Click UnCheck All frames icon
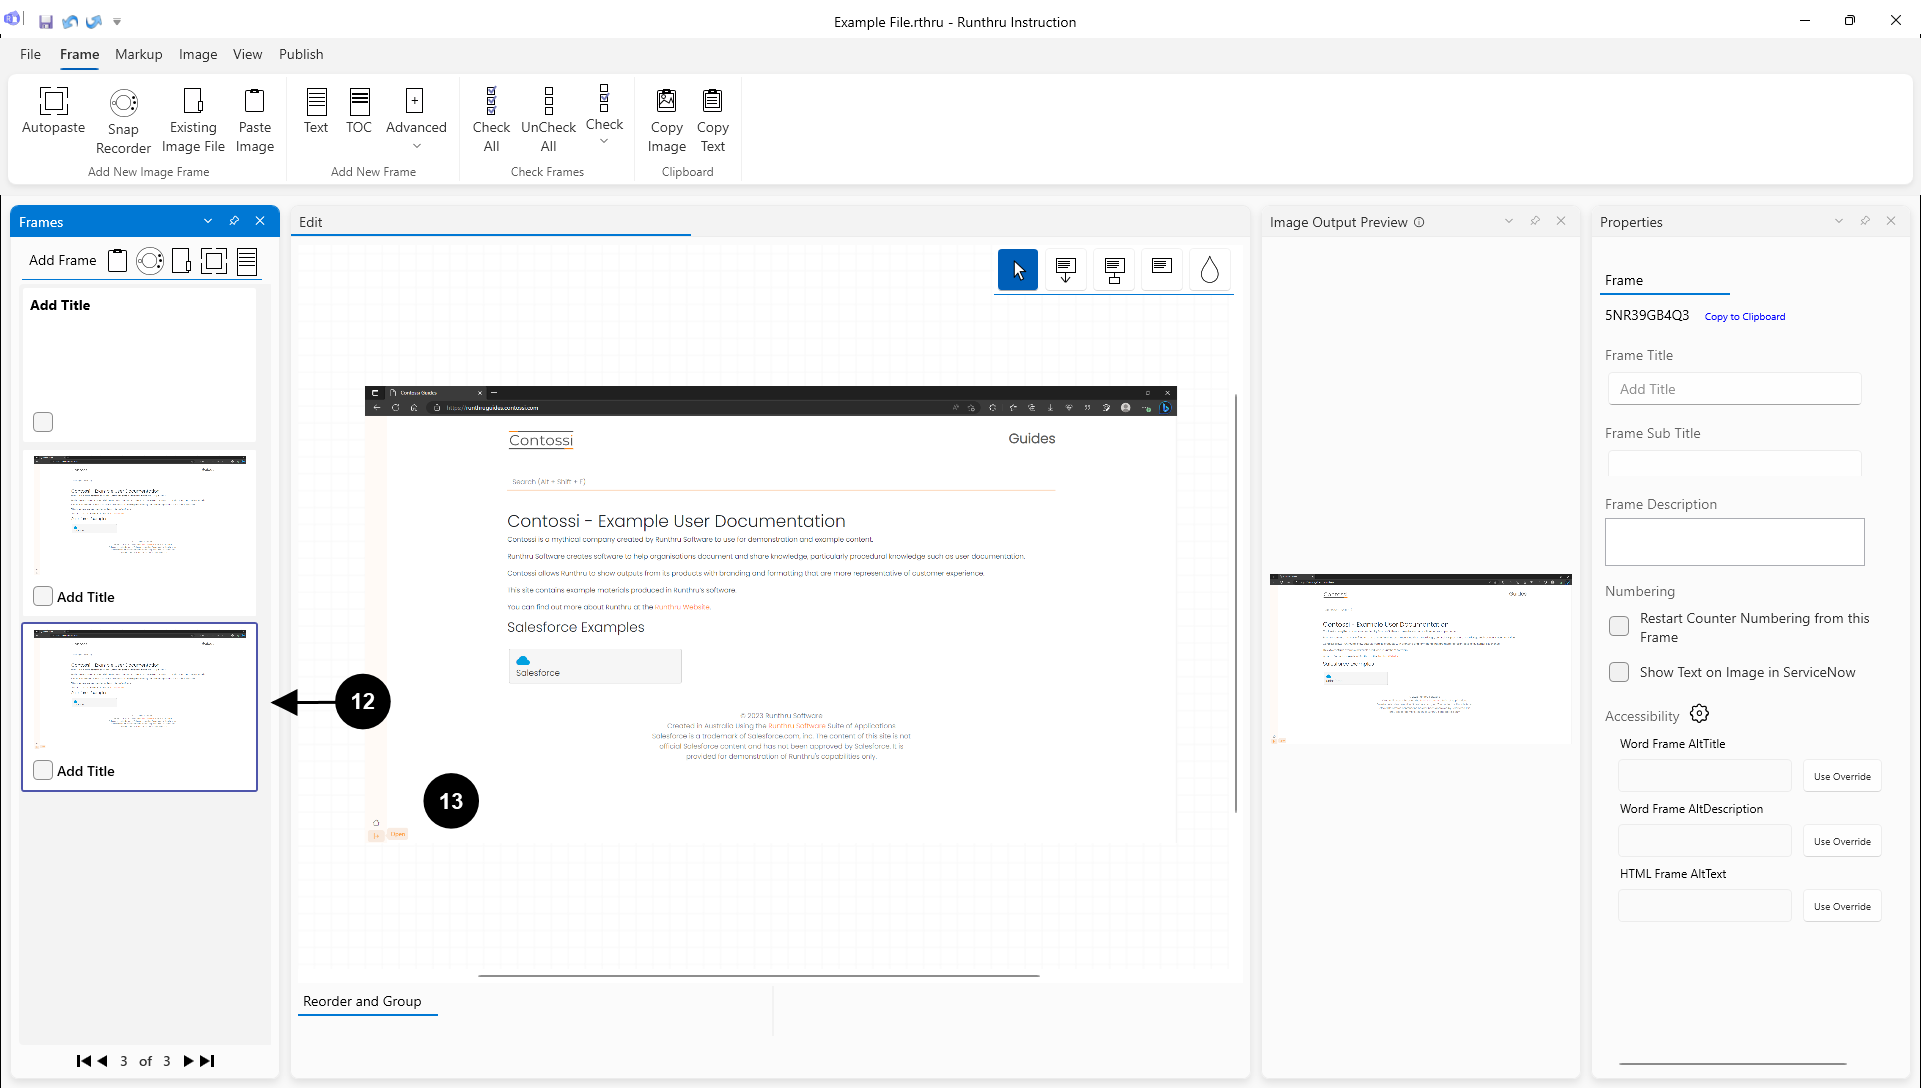This screenshot has height=1089, width=1922. coord(548,119)
